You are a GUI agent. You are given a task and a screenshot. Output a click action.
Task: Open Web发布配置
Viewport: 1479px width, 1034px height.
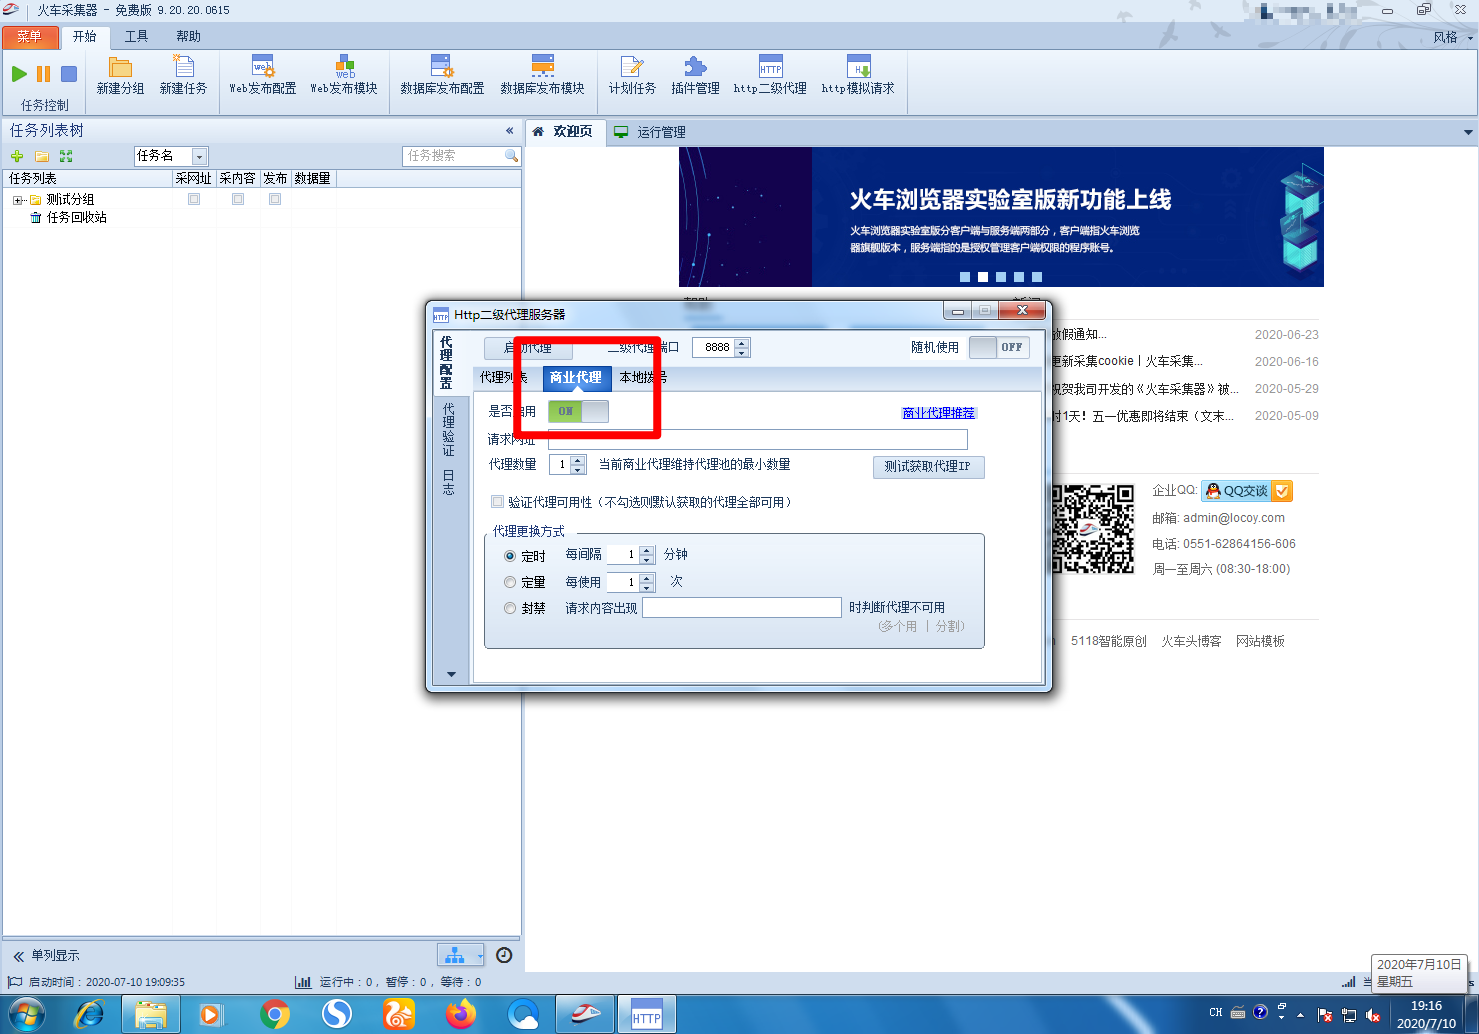[263, 76]
